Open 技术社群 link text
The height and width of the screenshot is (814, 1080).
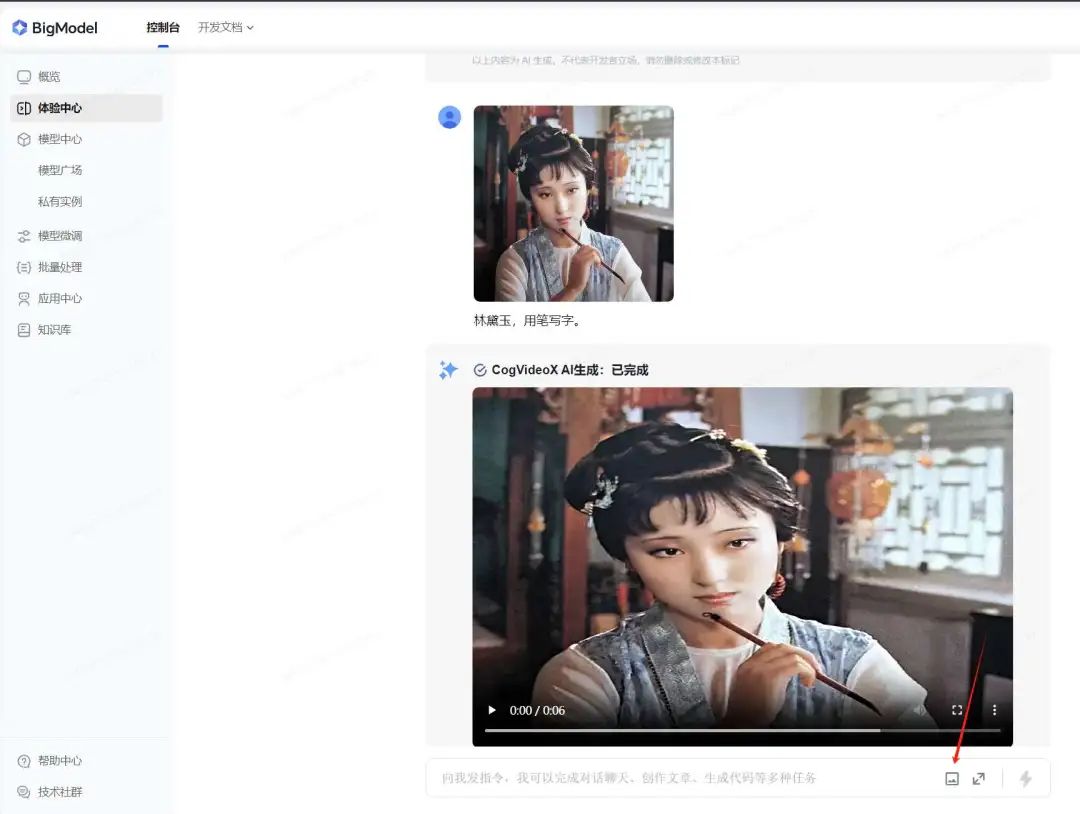(x=60, y=792)
